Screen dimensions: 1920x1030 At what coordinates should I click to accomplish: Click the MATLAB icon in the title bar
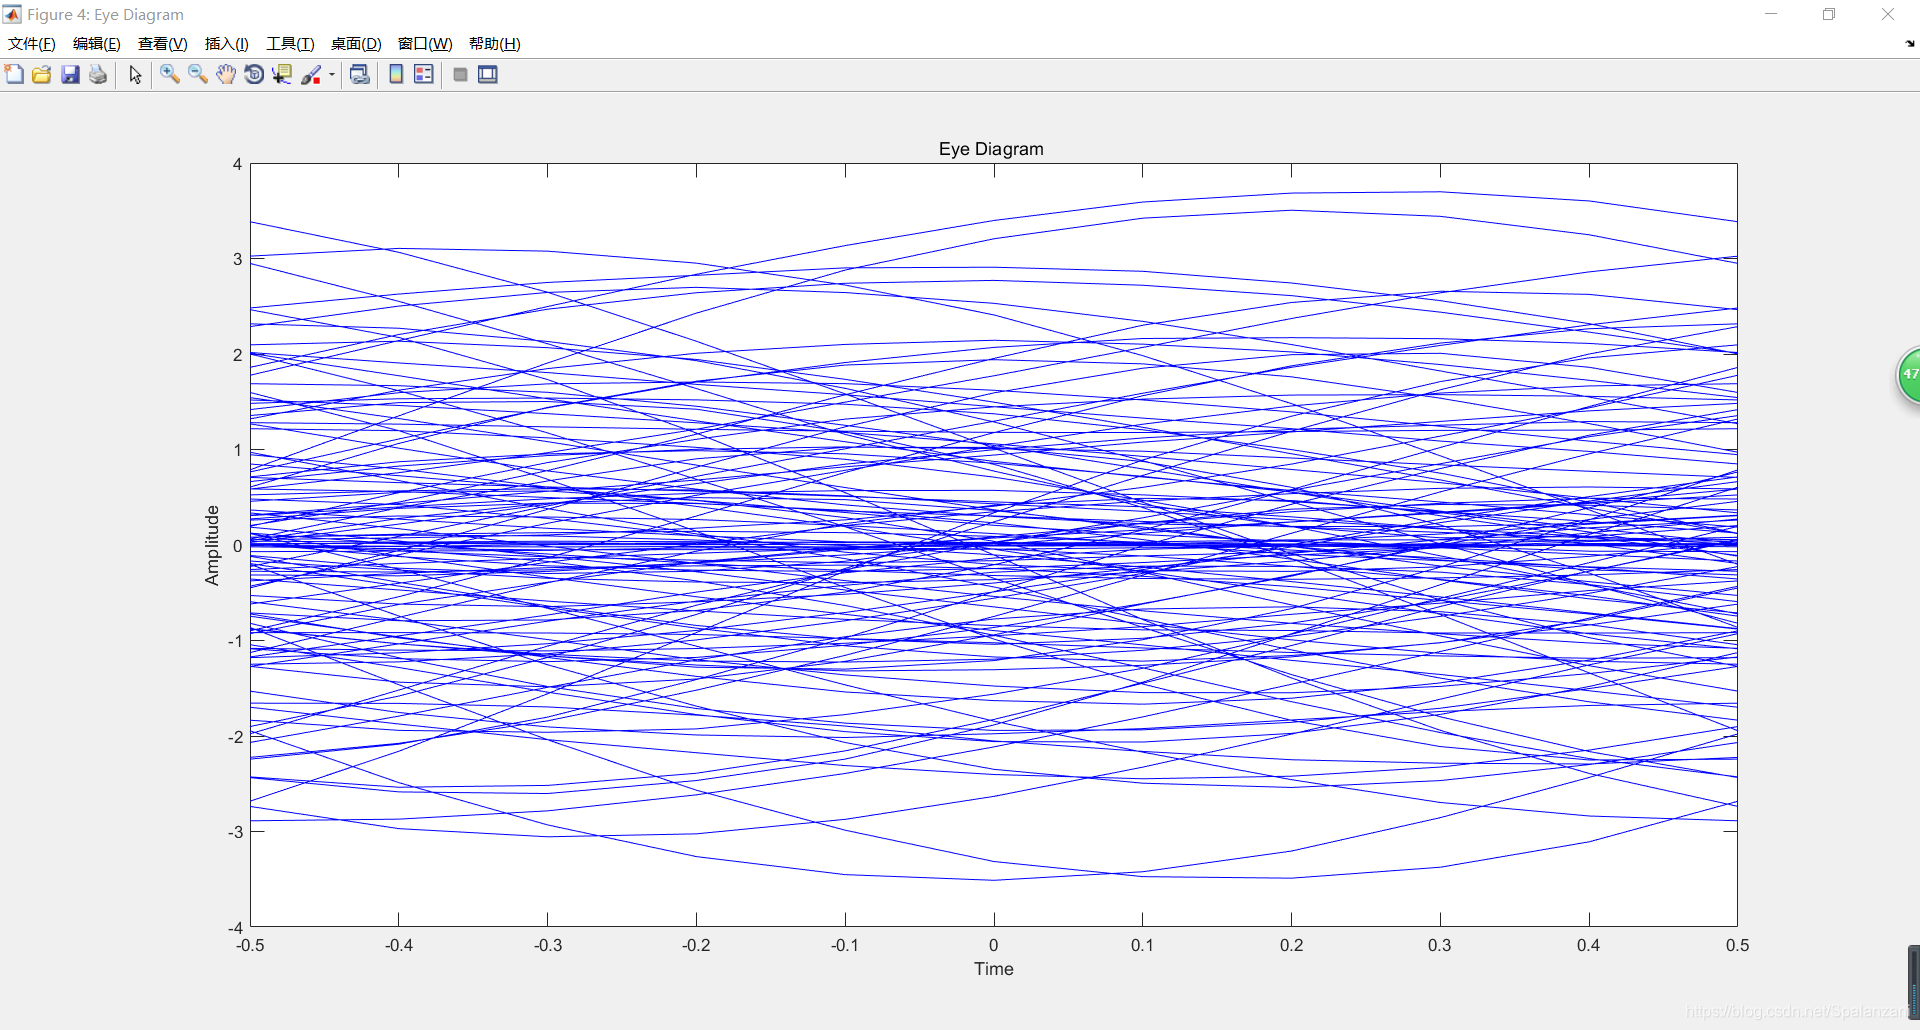pos(12,14)
